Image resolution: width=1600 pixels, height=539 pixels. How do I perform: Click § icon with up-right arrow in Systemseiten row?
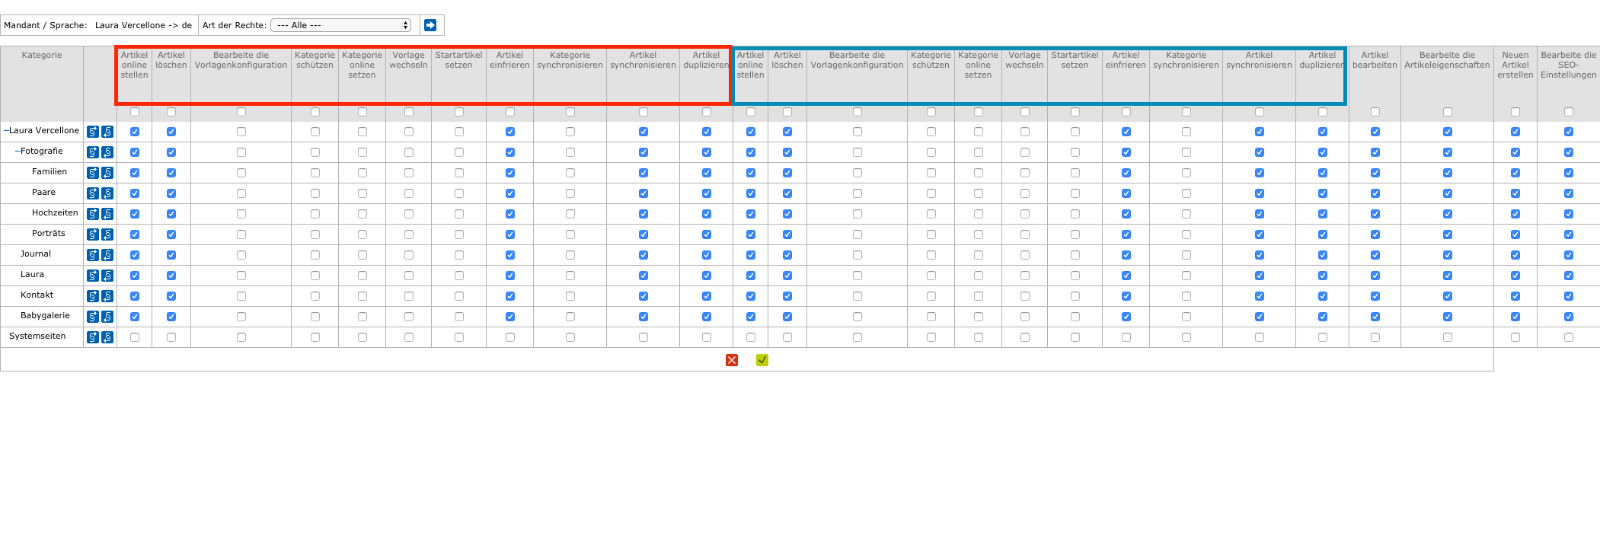[x=93, y=337]
